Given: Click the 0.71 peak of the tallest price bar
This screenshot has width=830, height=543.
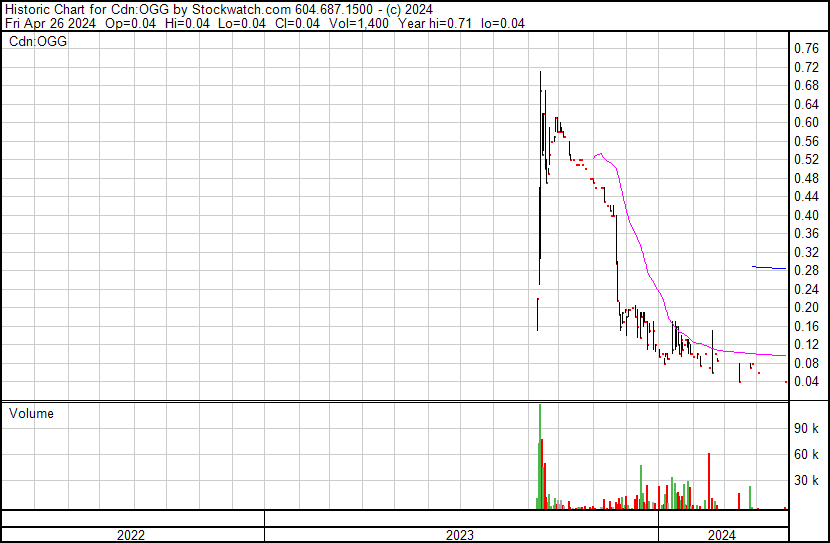Looking at the screenshot, I should 540,73.
